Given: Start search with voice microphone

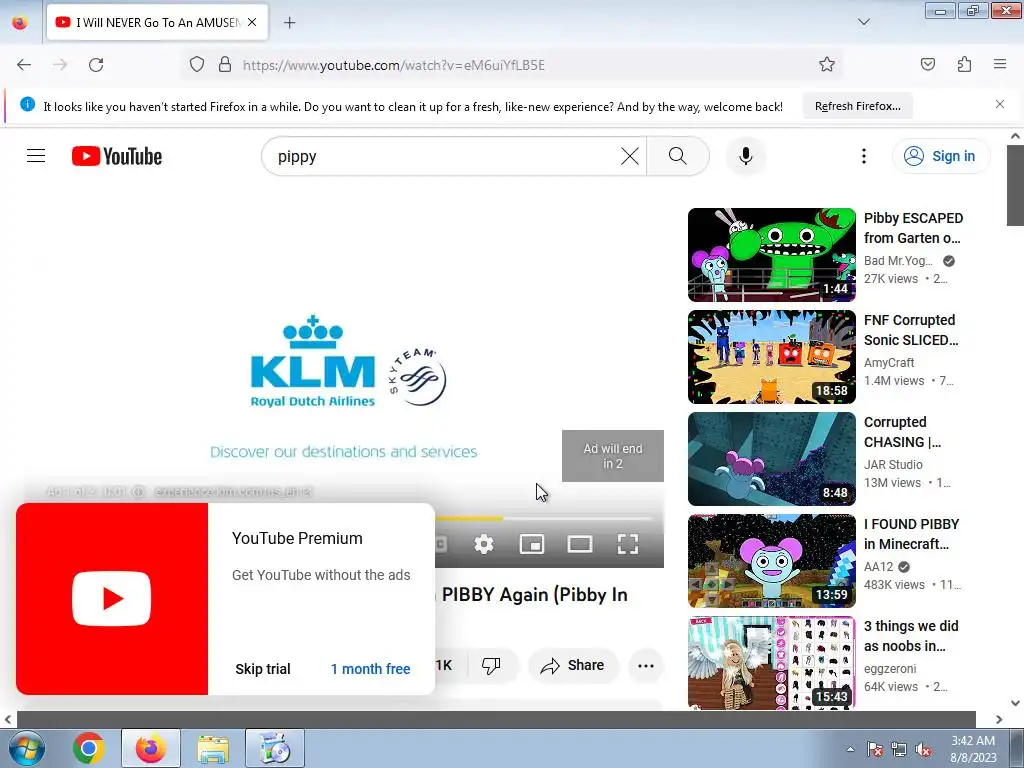Looking at the screenshot, I should coord(746,156).
